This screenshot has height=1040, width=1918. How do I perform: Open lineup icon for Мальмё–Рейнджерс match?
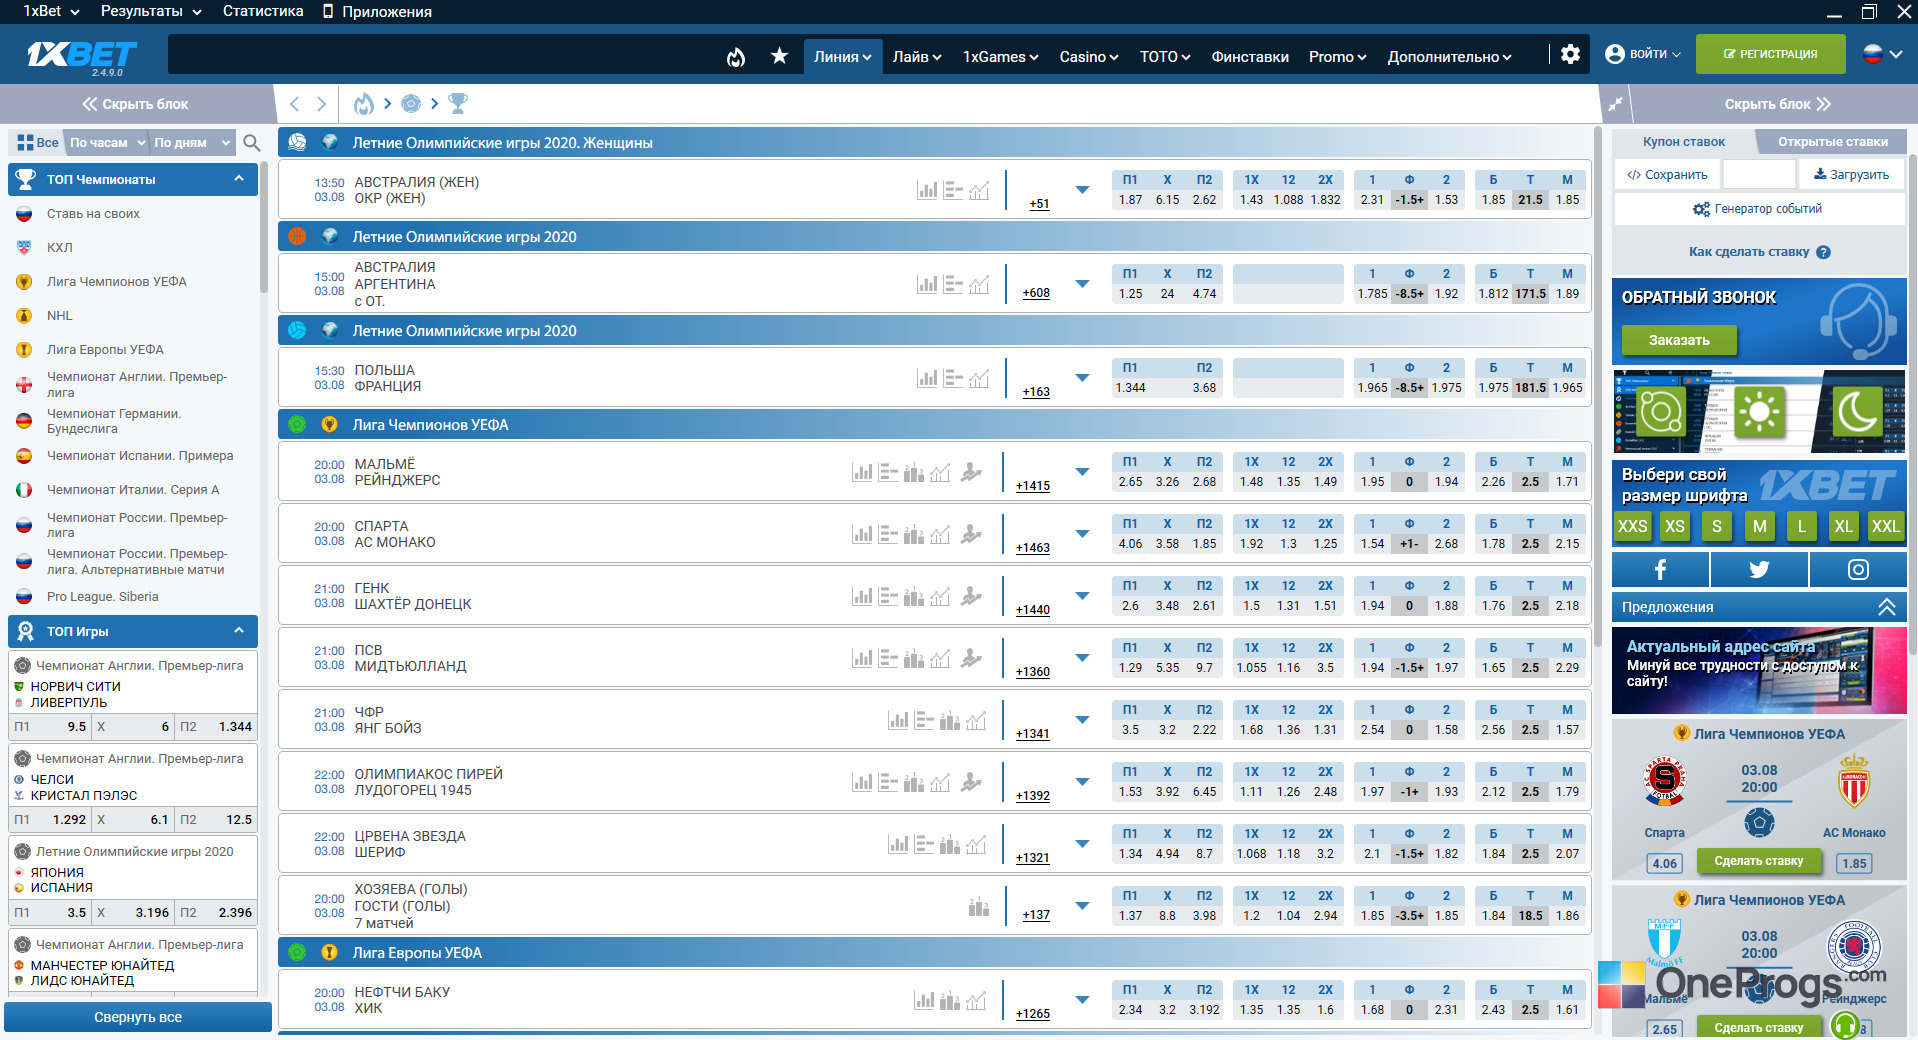tap(971, 472)
